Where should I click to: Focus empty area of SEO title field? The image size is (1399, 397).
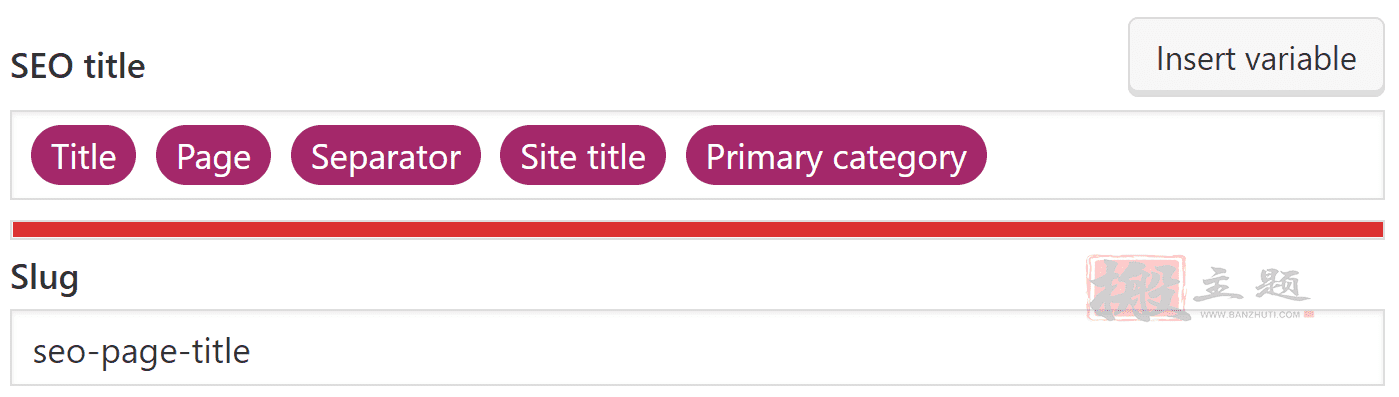click(x=1185, y=156)
